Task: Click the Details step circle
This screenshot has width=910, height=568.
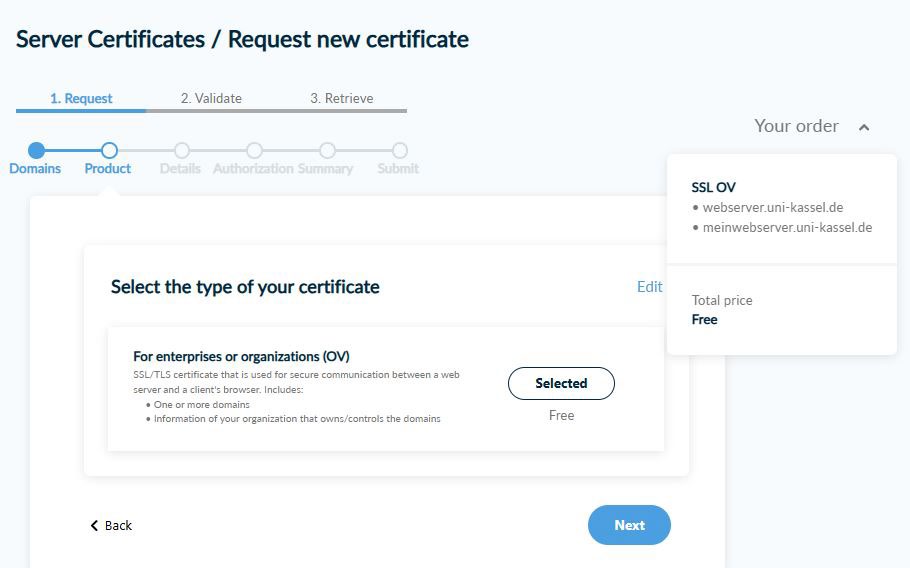Action: (x=181, y=151)
